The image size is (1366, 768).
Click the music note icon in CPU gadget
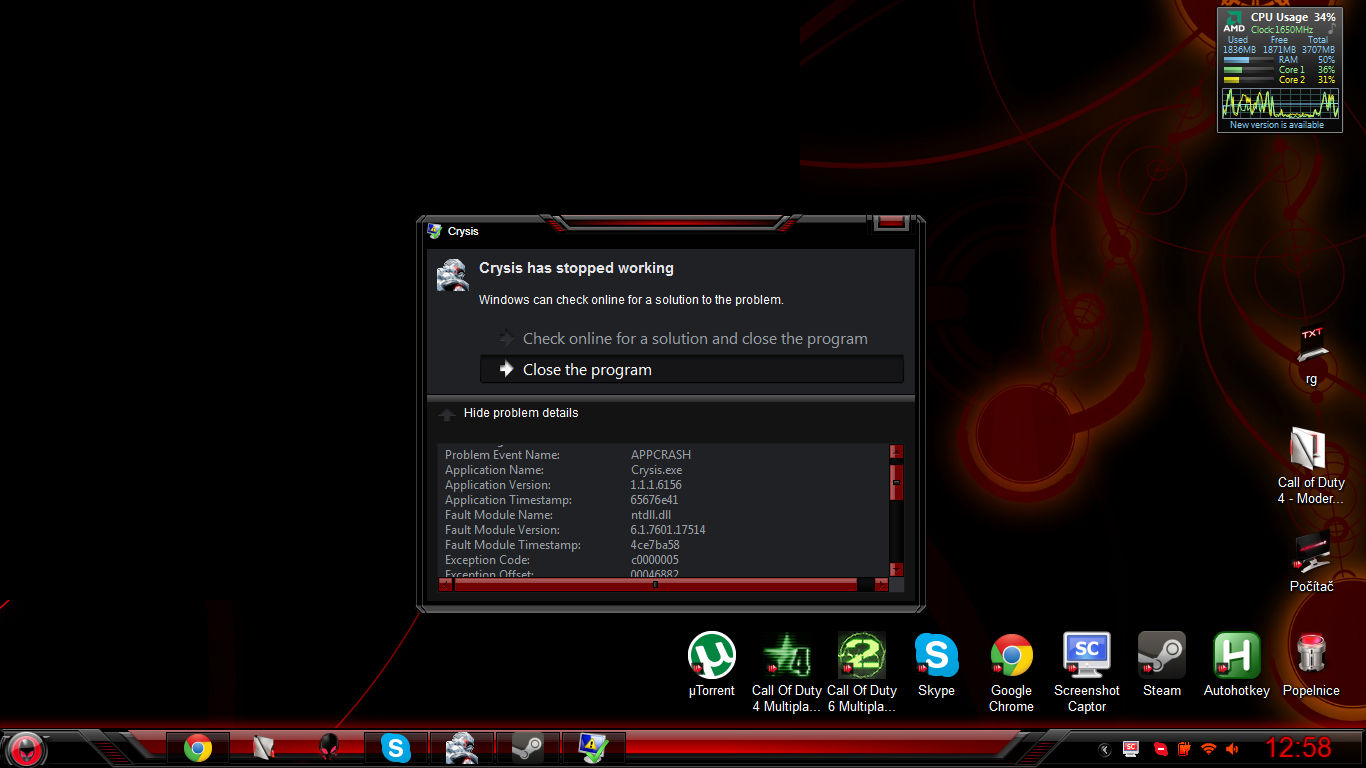(1330, 30)
